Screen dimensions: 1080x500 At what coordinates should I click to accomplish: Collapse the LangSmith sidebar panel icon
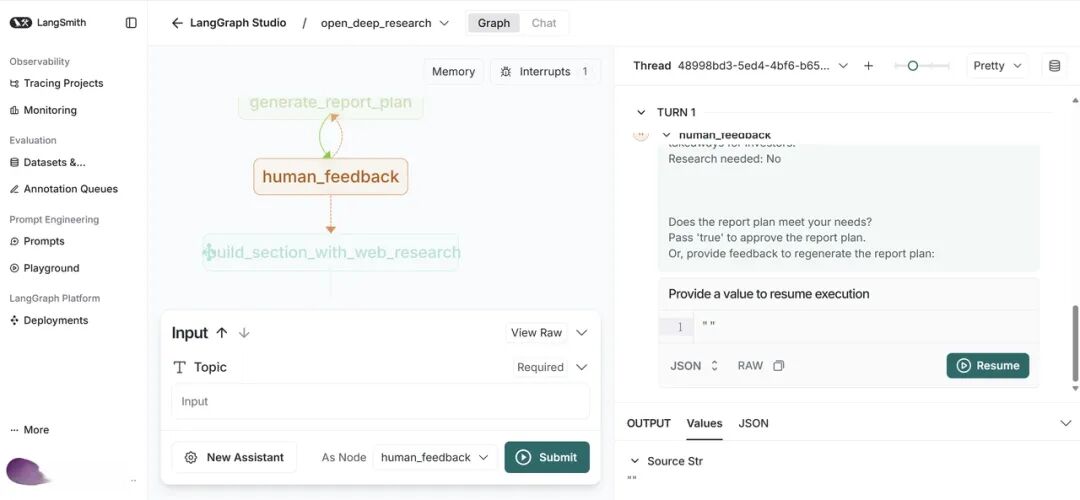tap(131, 23)
